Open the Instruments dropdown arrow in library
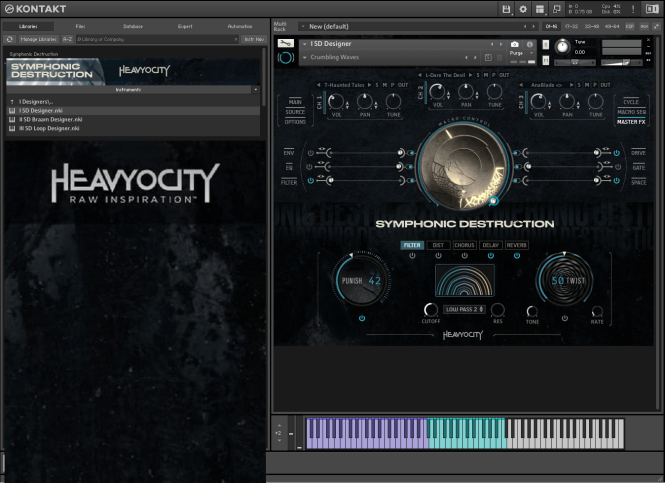This screenshot has height=483, width=665. [256, 89]
